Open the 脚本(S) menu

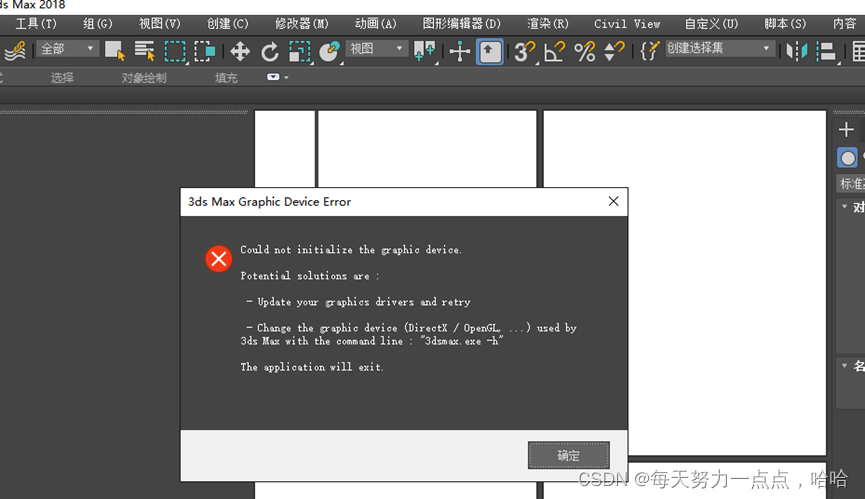[x=785, y=24]
